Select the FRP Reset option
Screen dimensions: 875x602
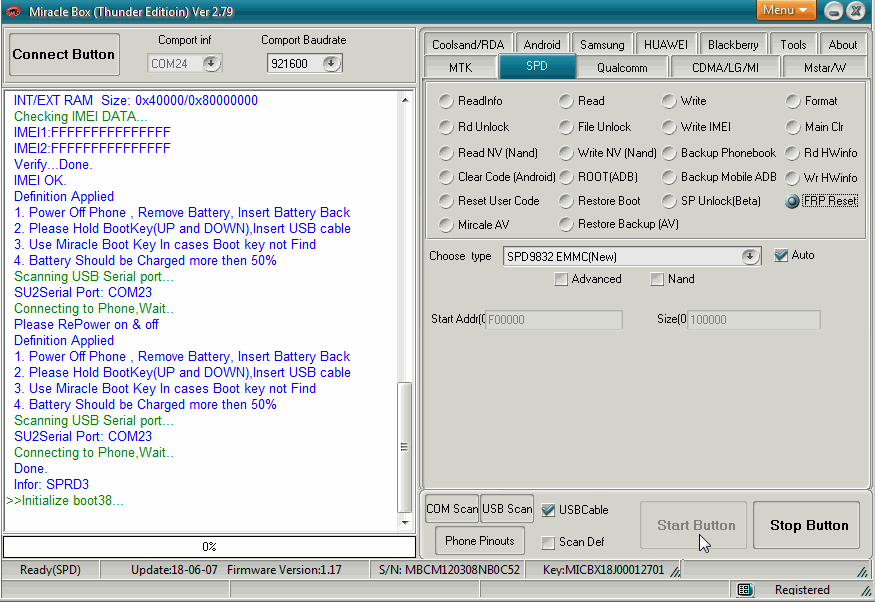point(792,201)
